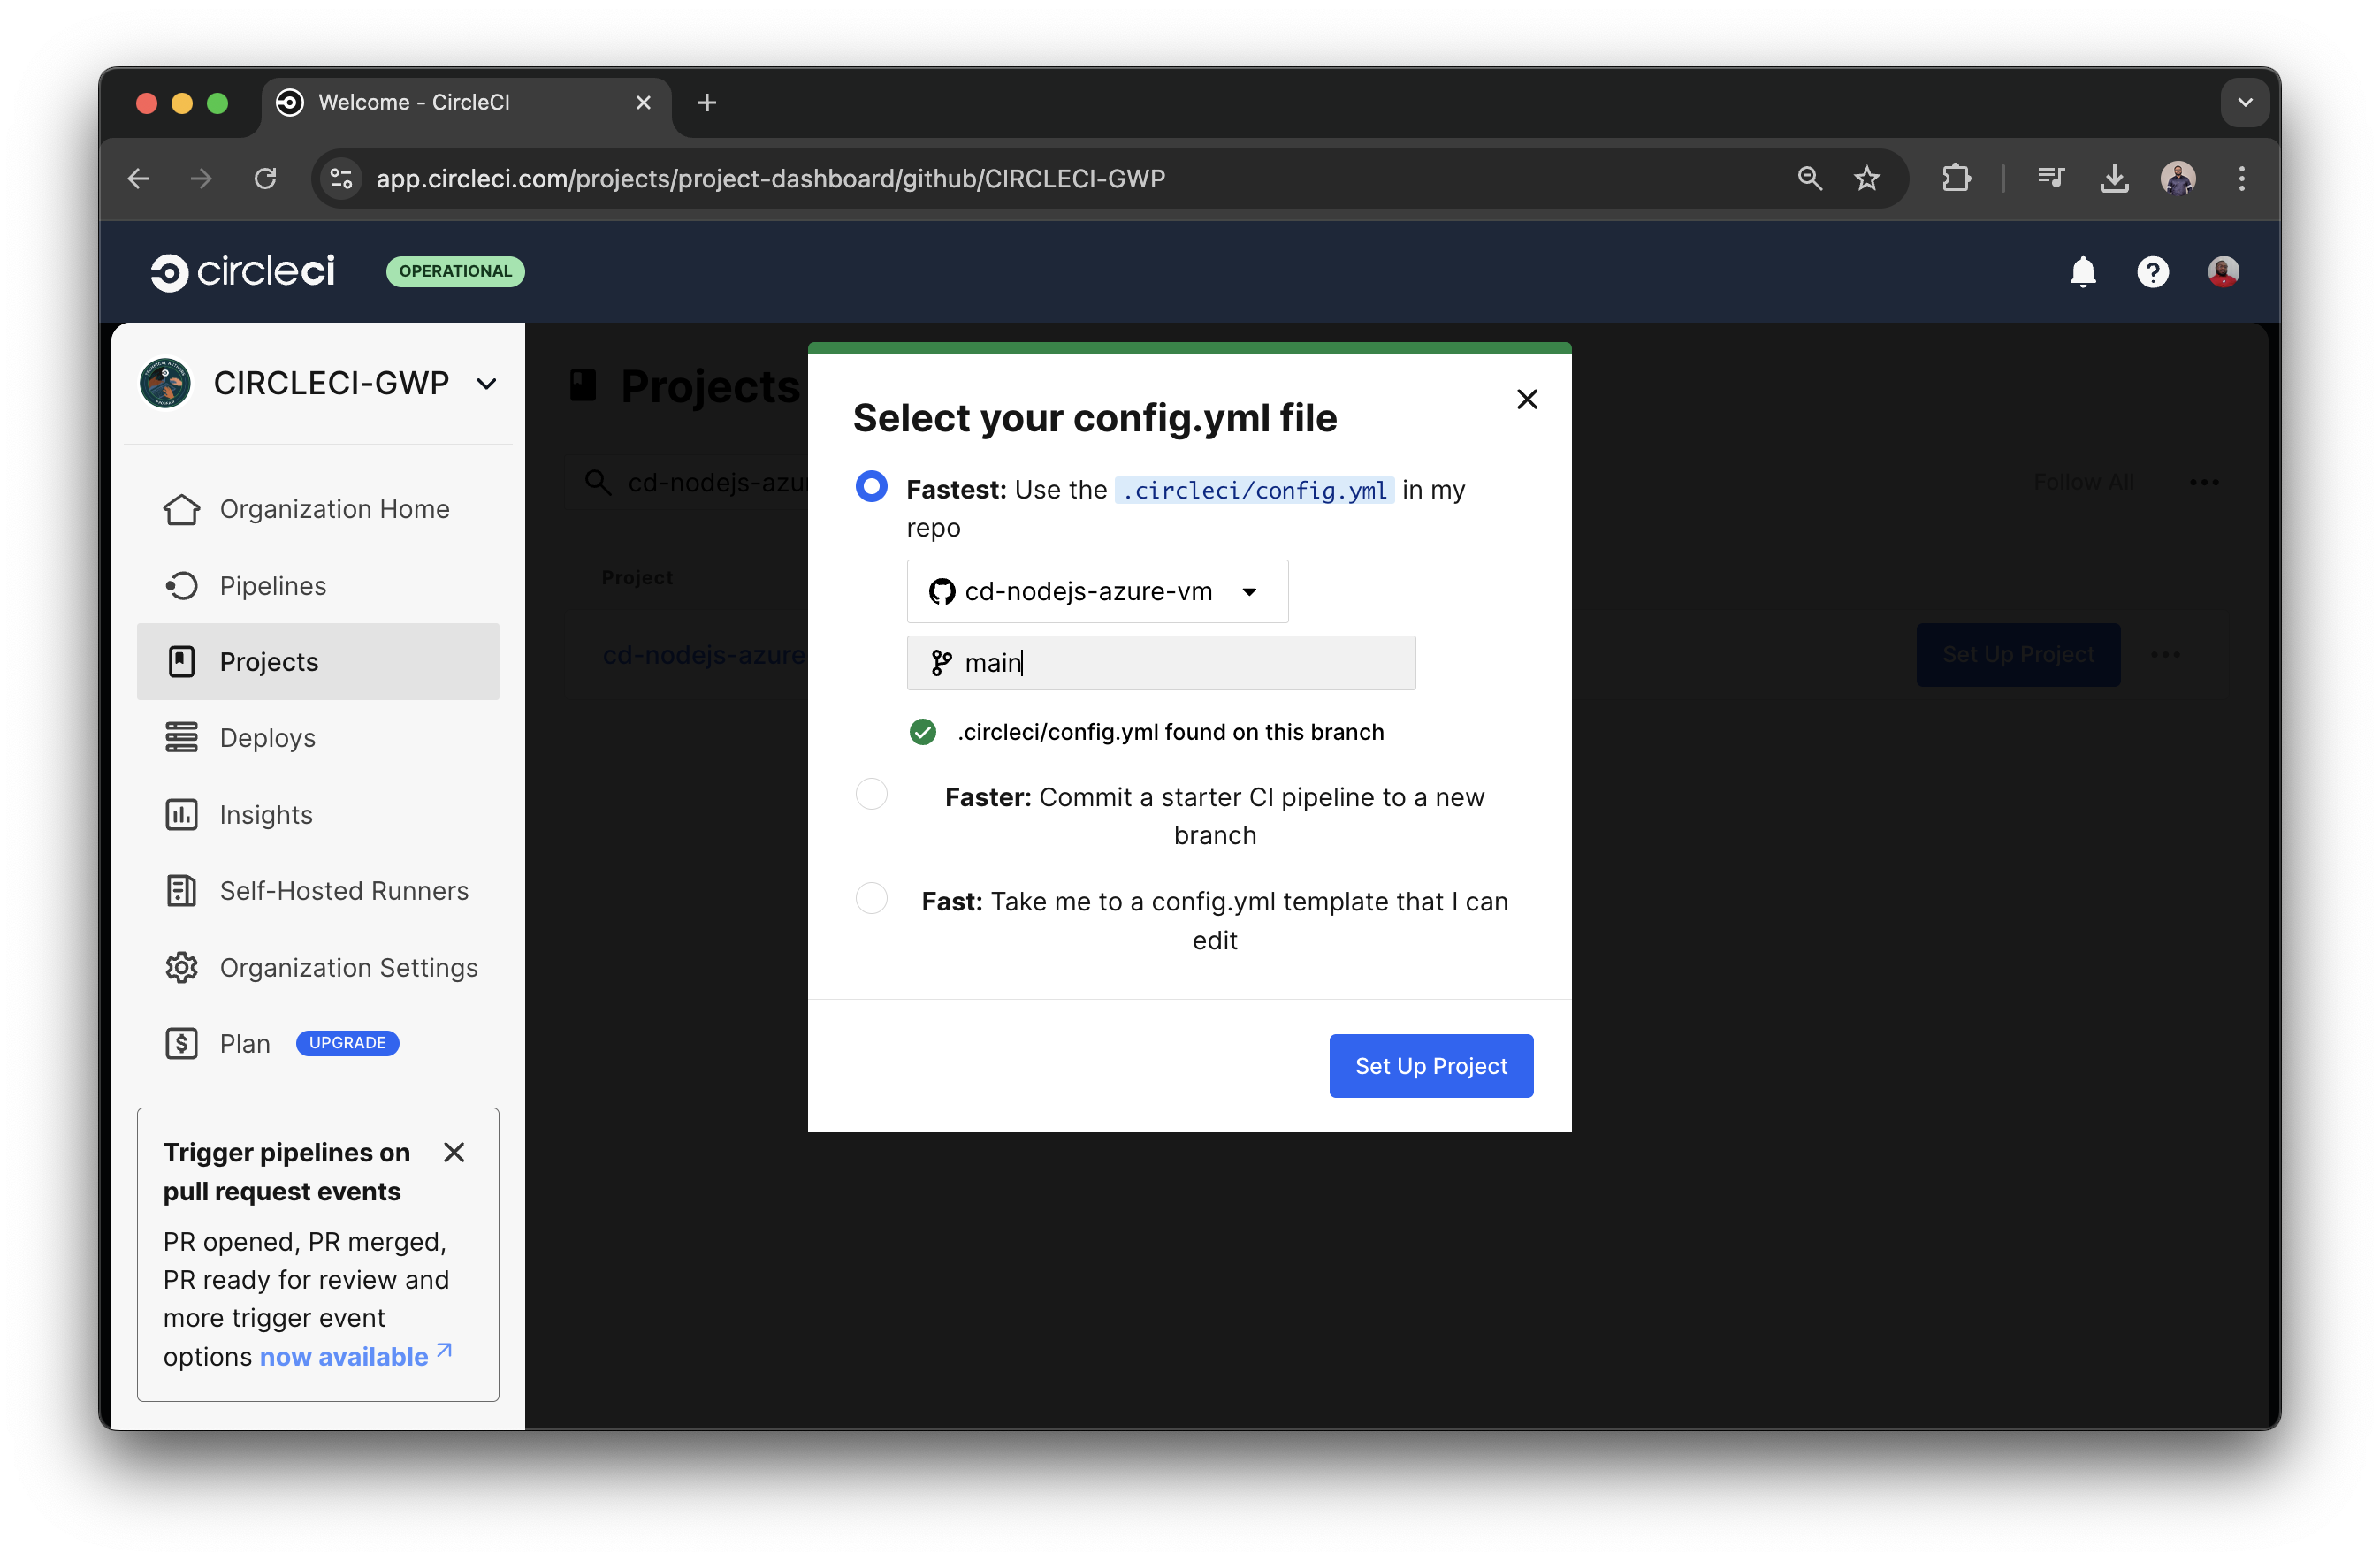Open the help question mark icon
Screen dimensions: 2380x1561
[x=2153, y=271]
